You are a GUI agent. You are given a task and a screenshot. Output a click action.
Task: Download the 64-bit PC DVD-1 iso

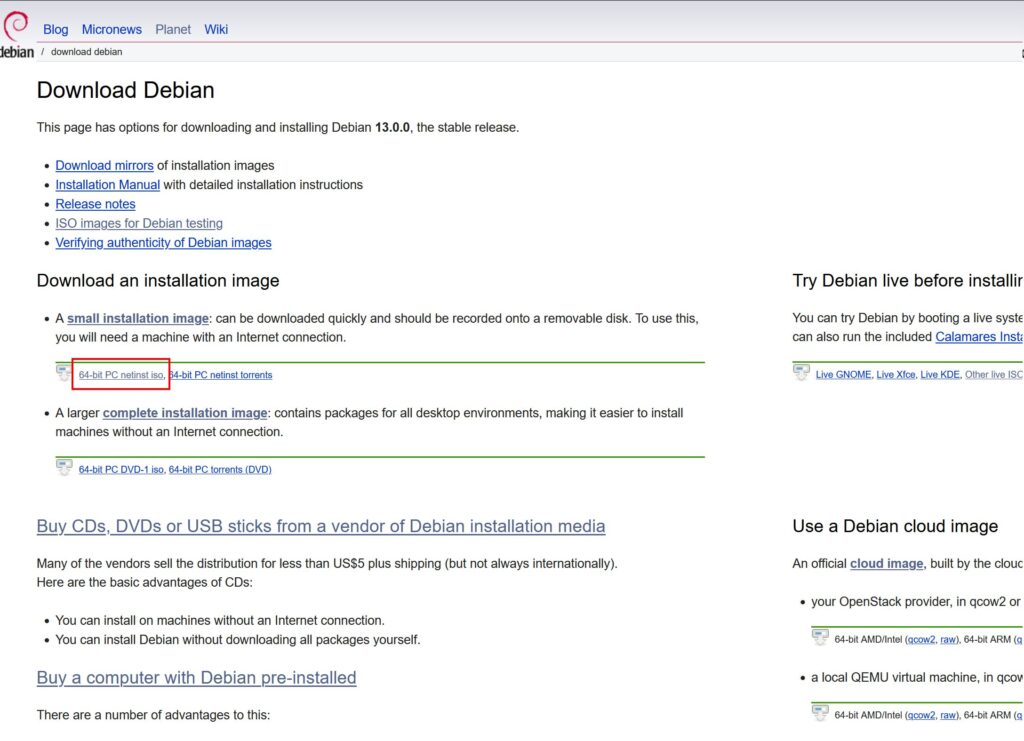(x=121, y=469)
